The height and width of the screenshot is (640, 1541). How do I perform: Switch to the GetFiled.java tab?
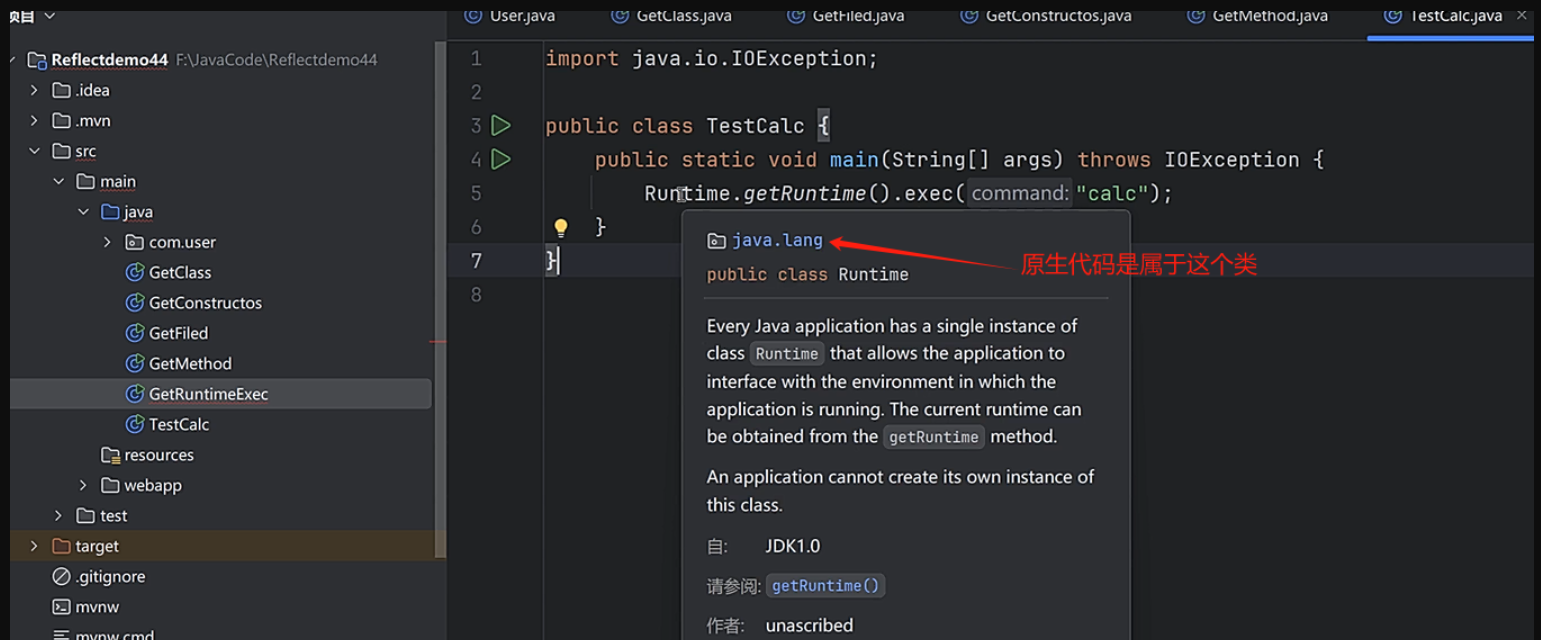846,16
